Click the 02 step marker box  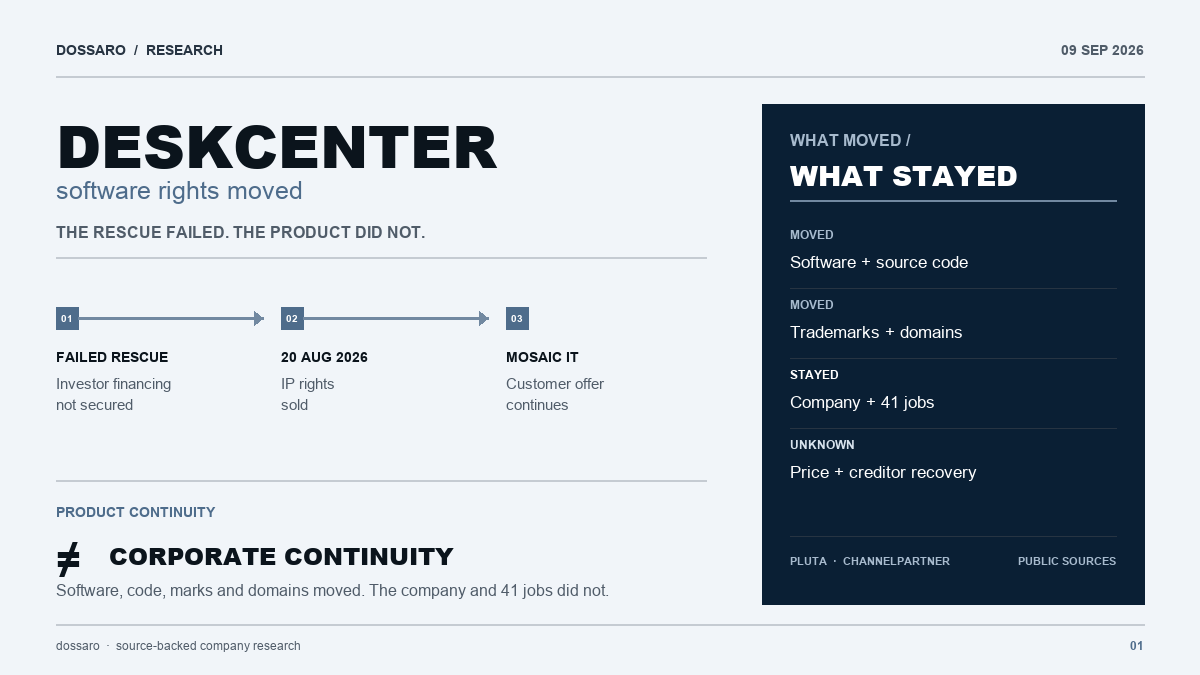tap(292, 319)
